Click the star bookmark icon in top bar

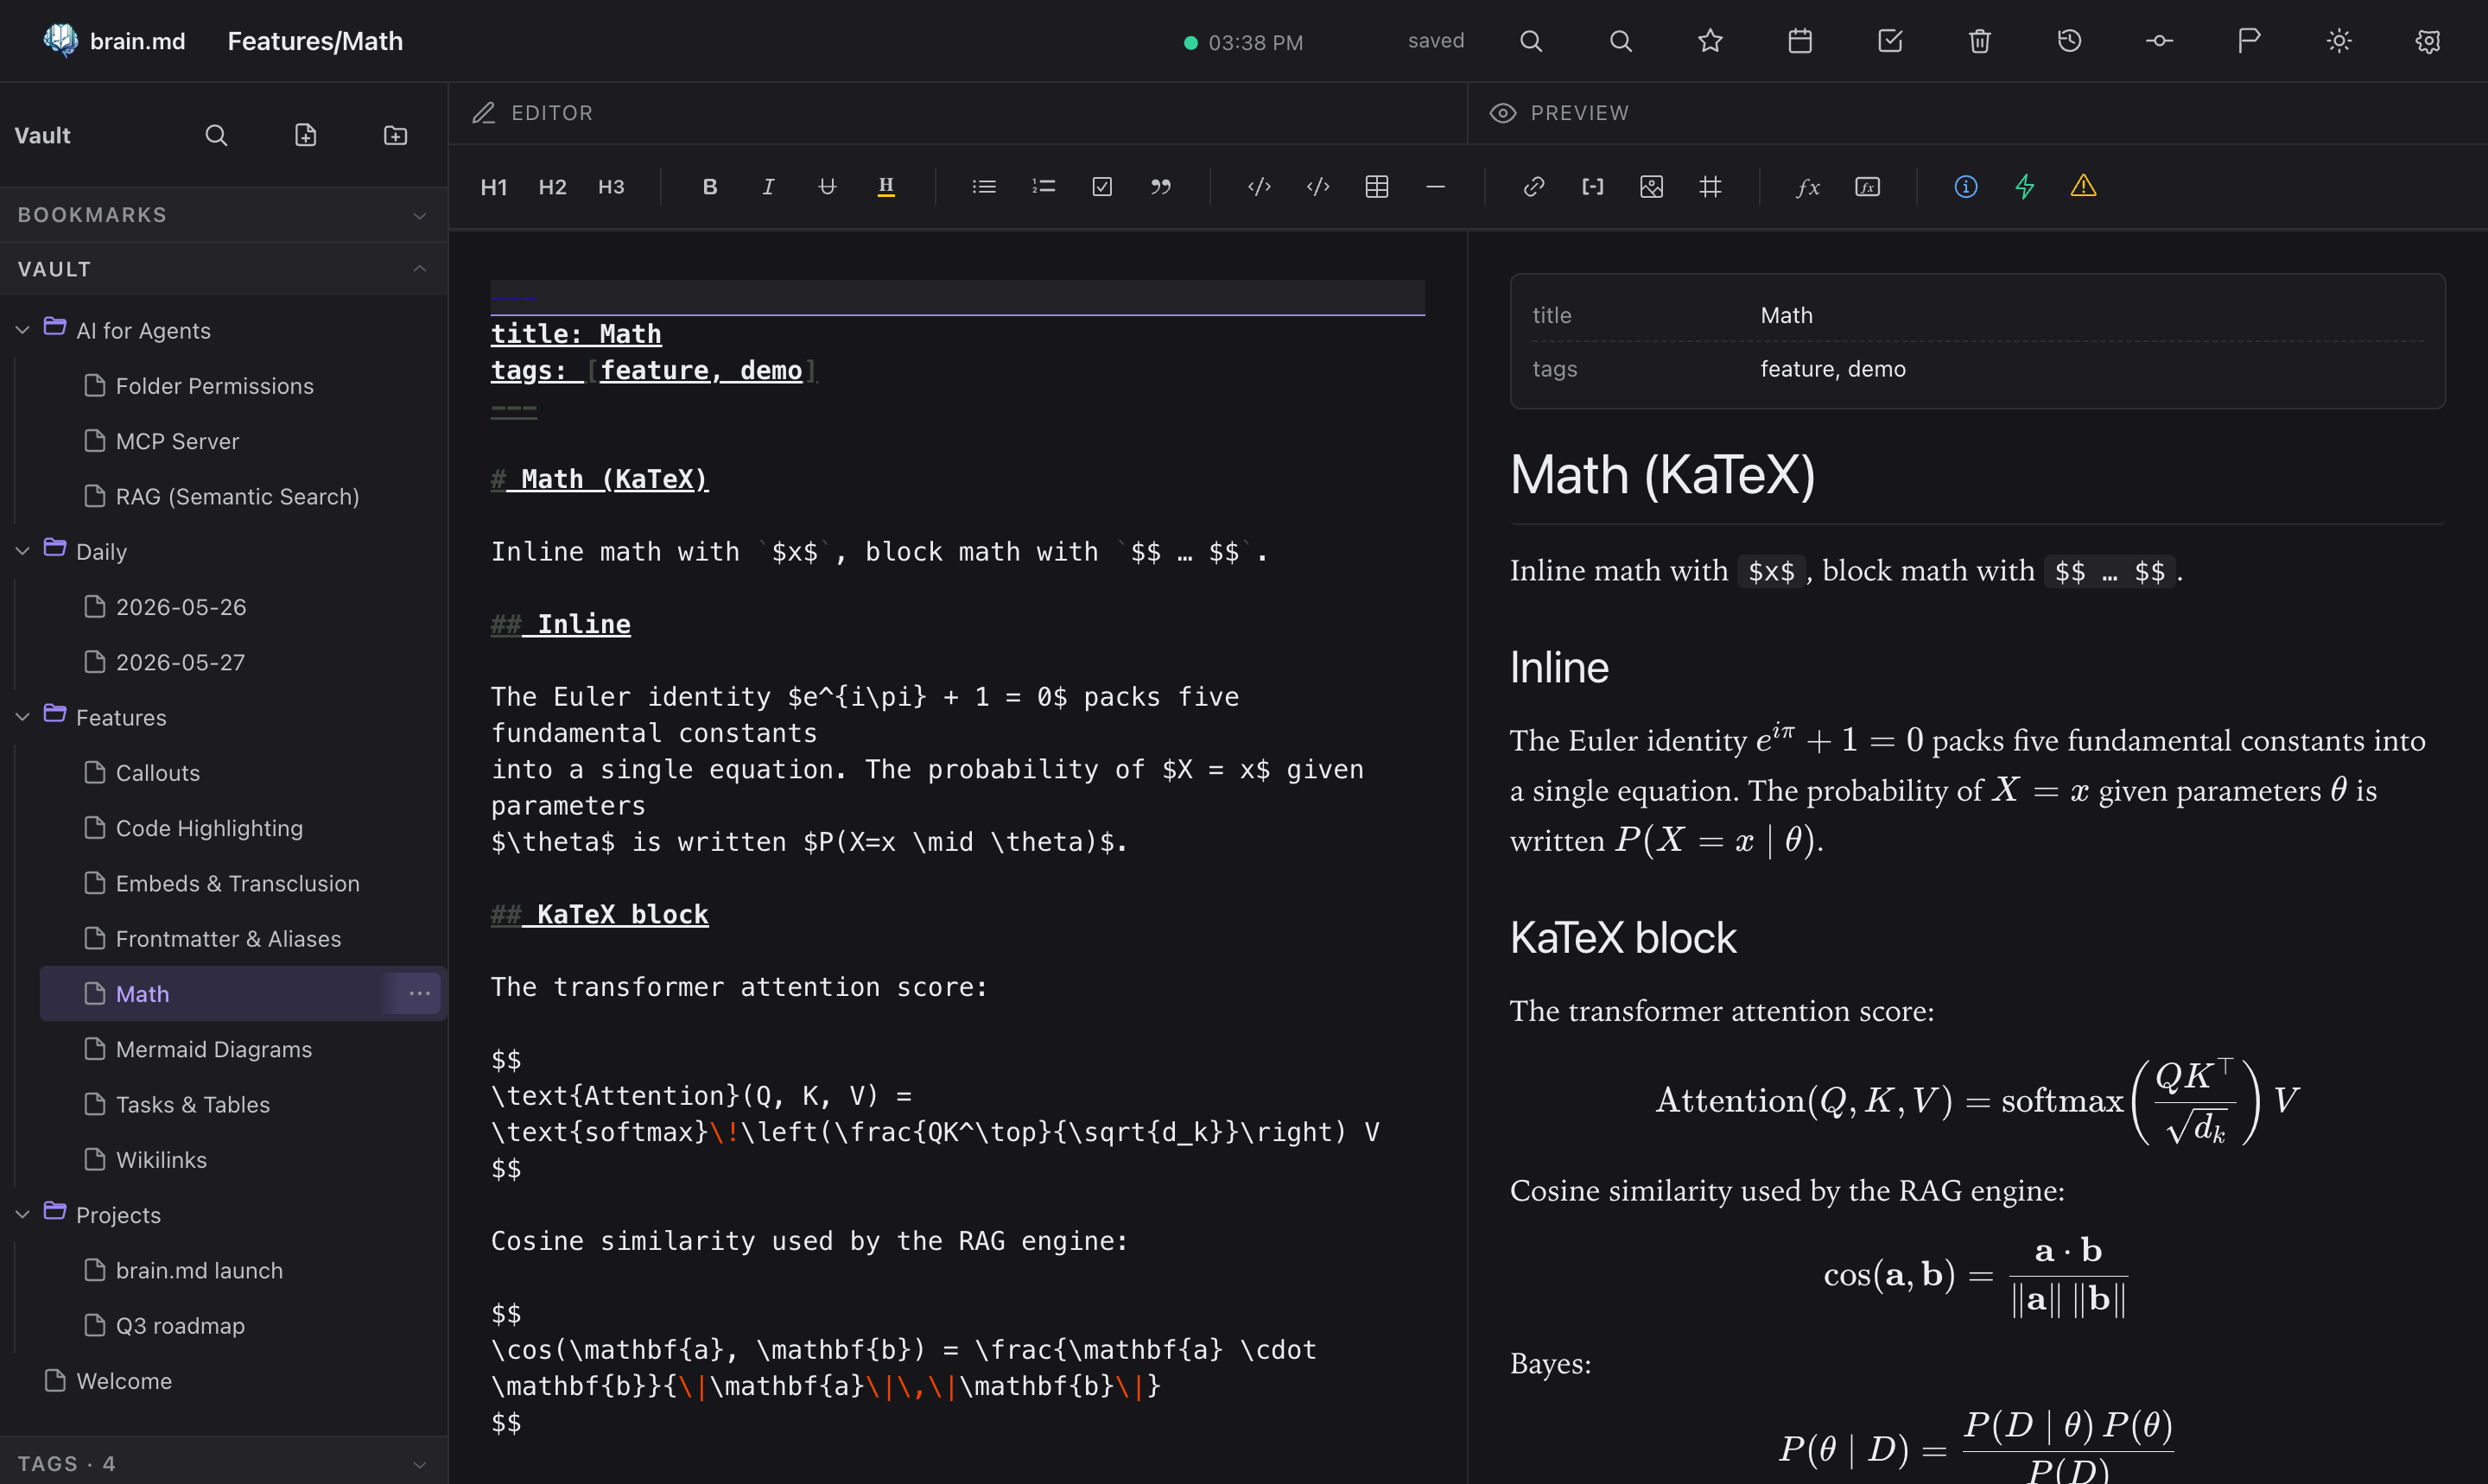click(x=1710, y=41)
